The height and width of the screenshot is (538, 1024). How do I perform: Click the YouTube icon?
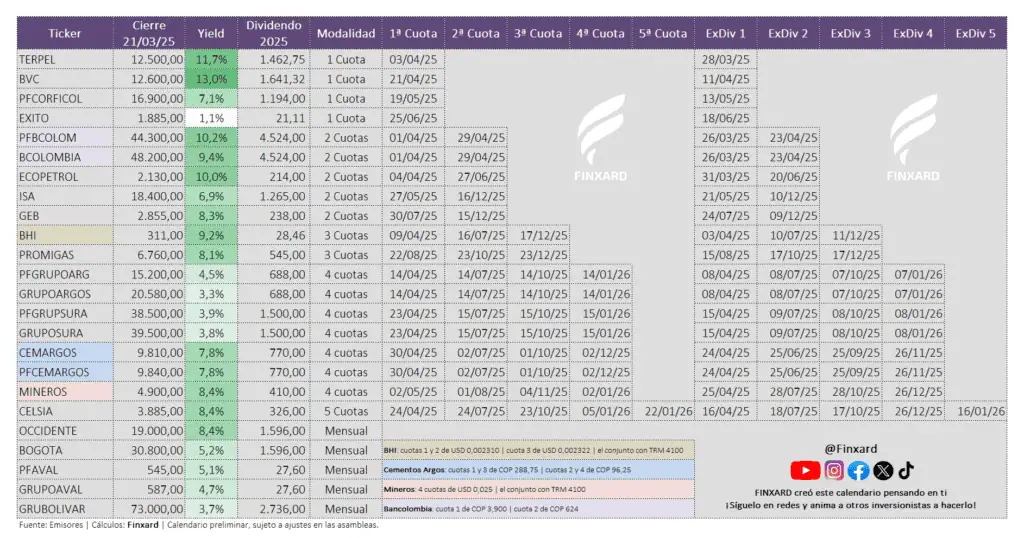coord(805,470)
